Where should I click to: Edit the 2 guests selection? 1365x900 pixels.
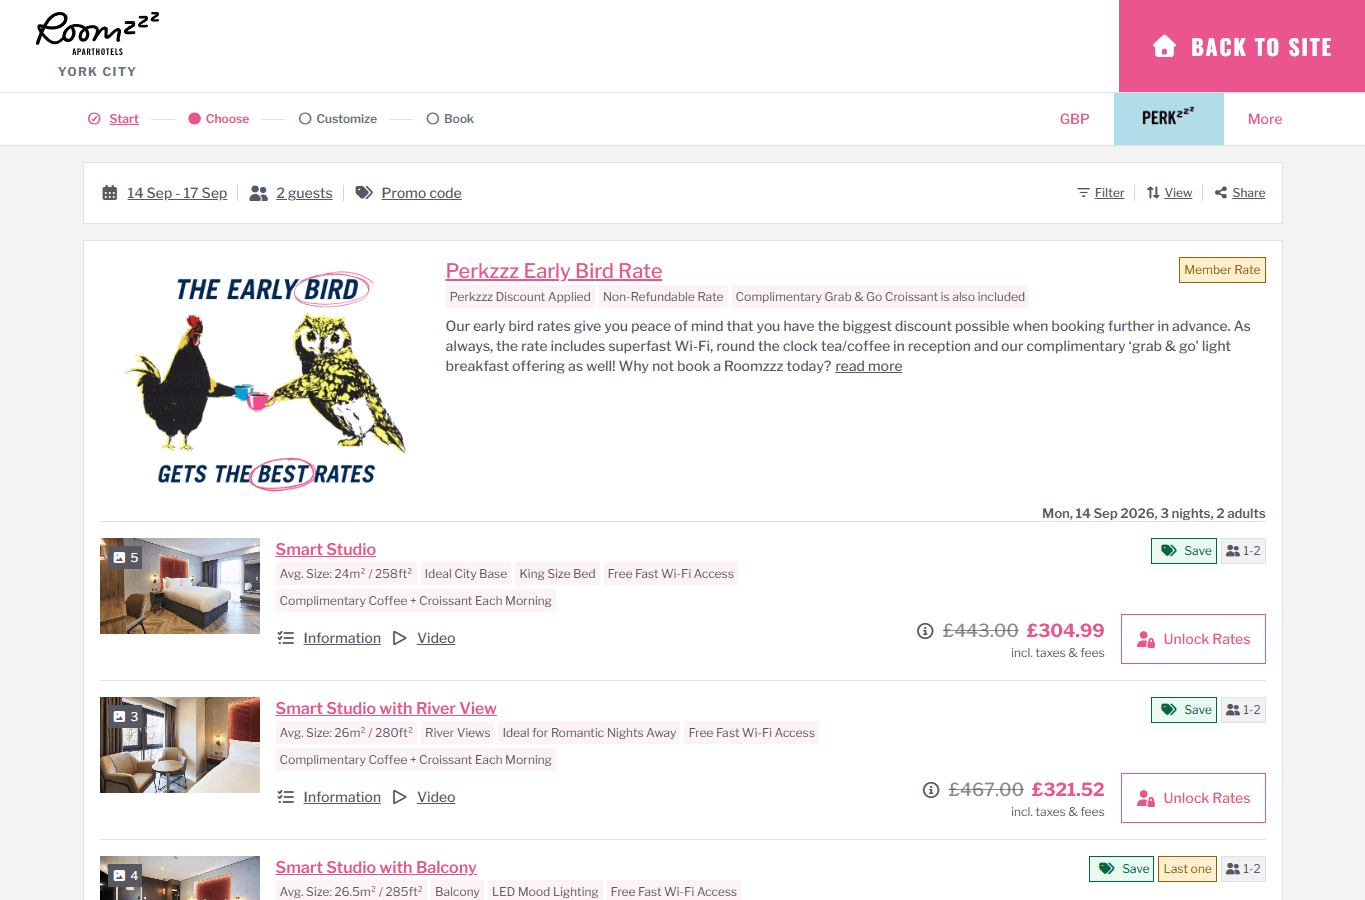coord(304,193)
